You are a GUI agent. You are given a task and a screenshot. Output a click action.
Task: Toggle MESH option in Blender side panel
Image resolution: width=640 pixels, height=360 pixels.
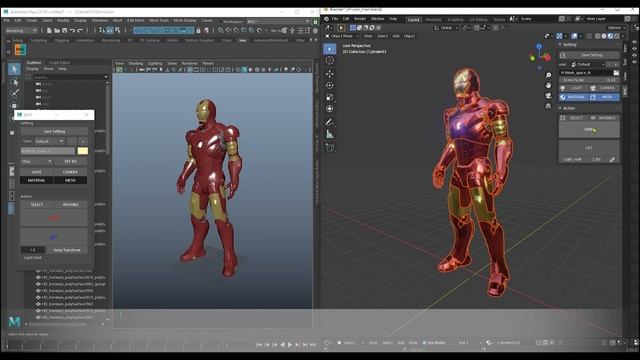click(x=604, y=97)
